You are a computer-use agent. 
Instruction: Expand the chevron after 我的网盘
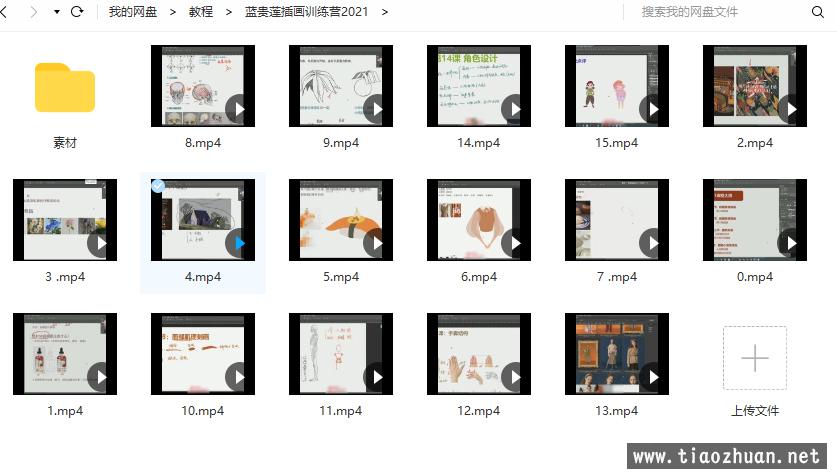click(173, 12)
